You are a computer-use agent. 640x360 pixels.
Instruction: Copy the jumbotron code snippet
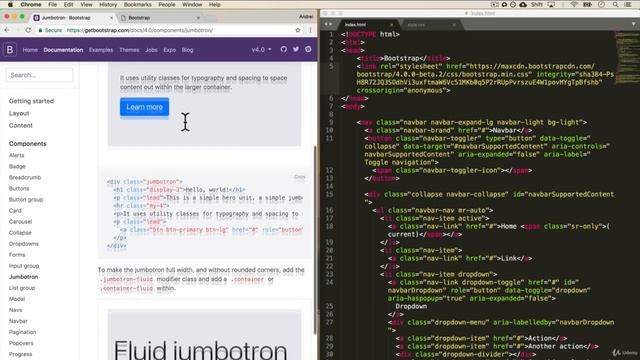pyautogui.click(x=300, y=177)
